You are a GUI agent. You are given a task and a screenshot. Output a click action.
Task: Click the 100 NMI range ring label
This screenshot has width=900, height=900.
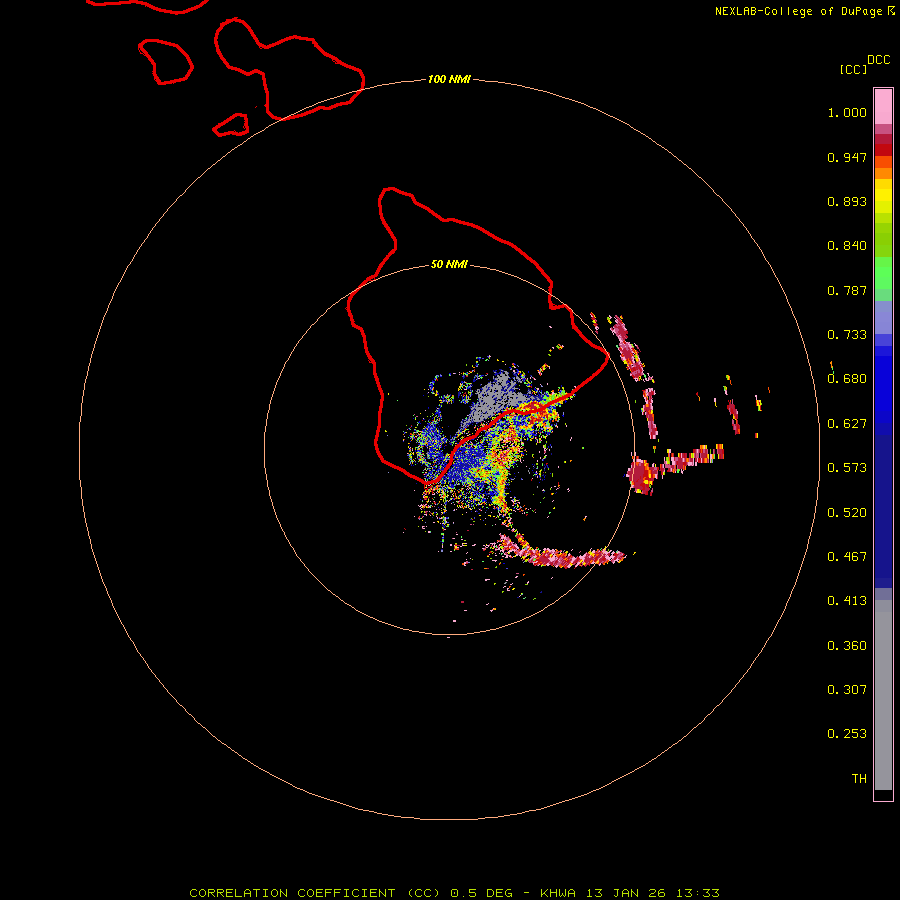click(x=449, y=79)
